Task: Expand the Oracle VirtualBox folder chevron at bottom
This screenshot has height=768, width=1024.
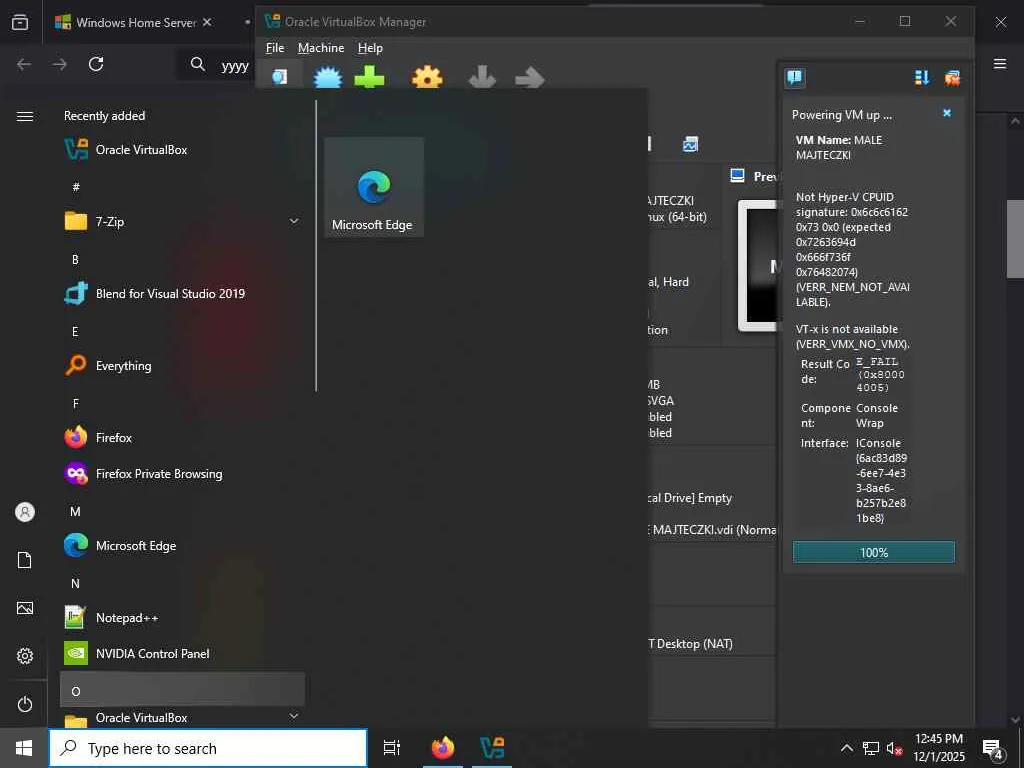Action: tap(294, 716)
